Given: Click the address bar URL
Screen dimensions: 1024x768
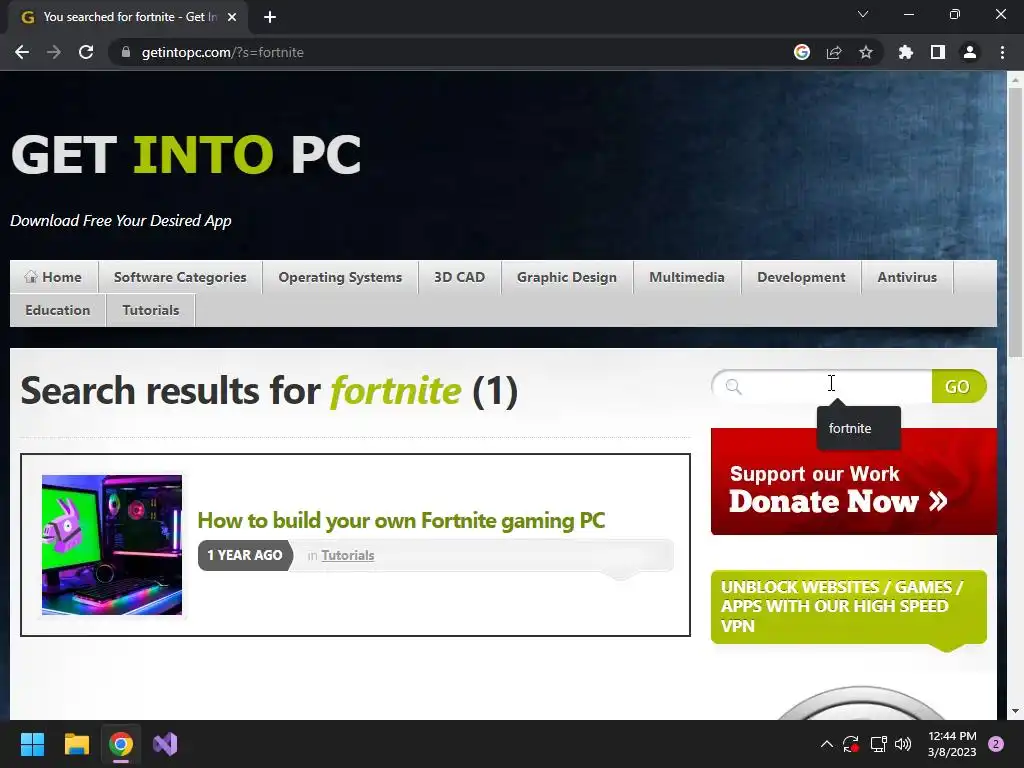Looking at the screenshot, I should click(x=222, y=52).
